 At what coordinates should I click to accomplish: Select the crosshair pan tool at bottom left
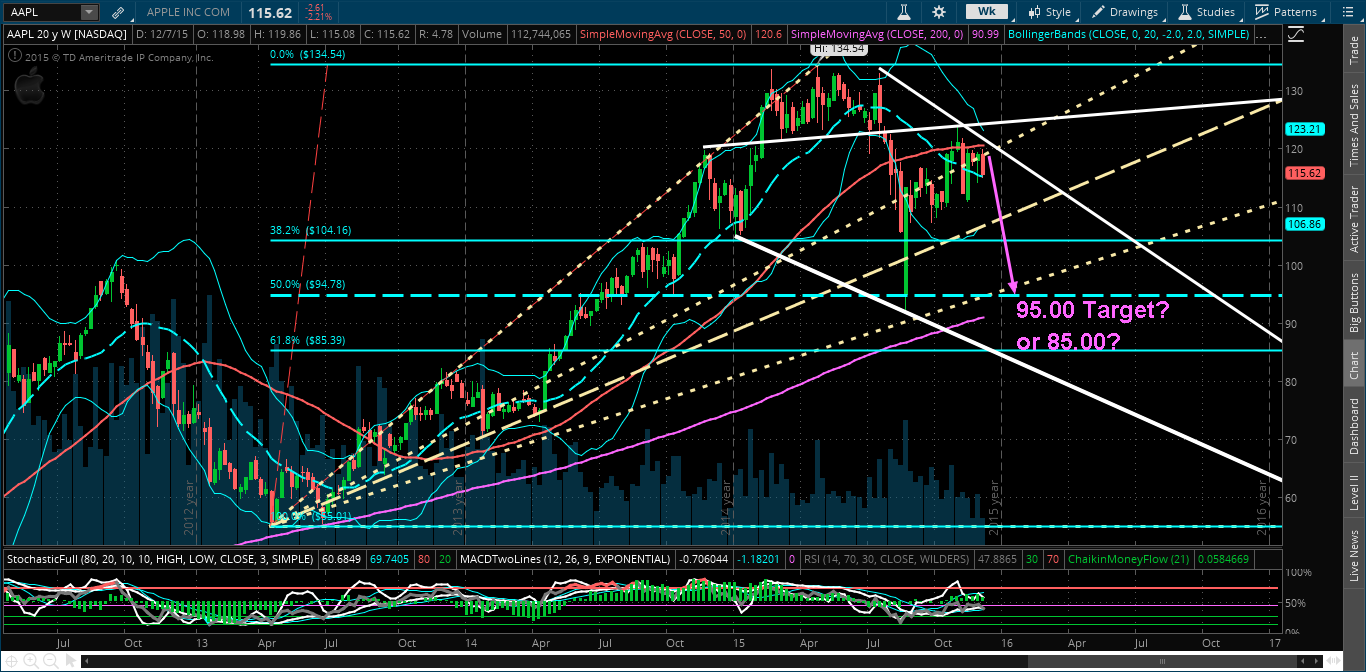[14, 661]
